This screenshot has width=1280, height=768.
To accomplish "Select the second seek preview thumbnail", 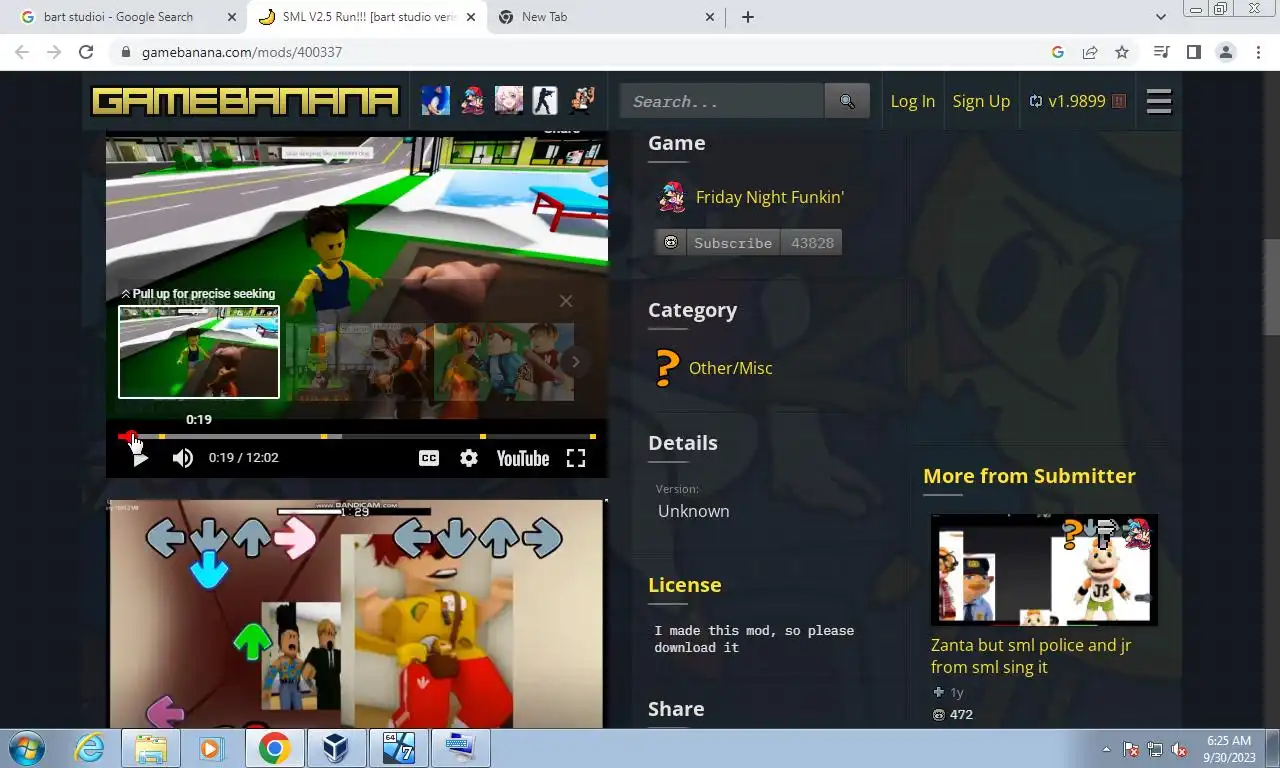I will 358,362.
